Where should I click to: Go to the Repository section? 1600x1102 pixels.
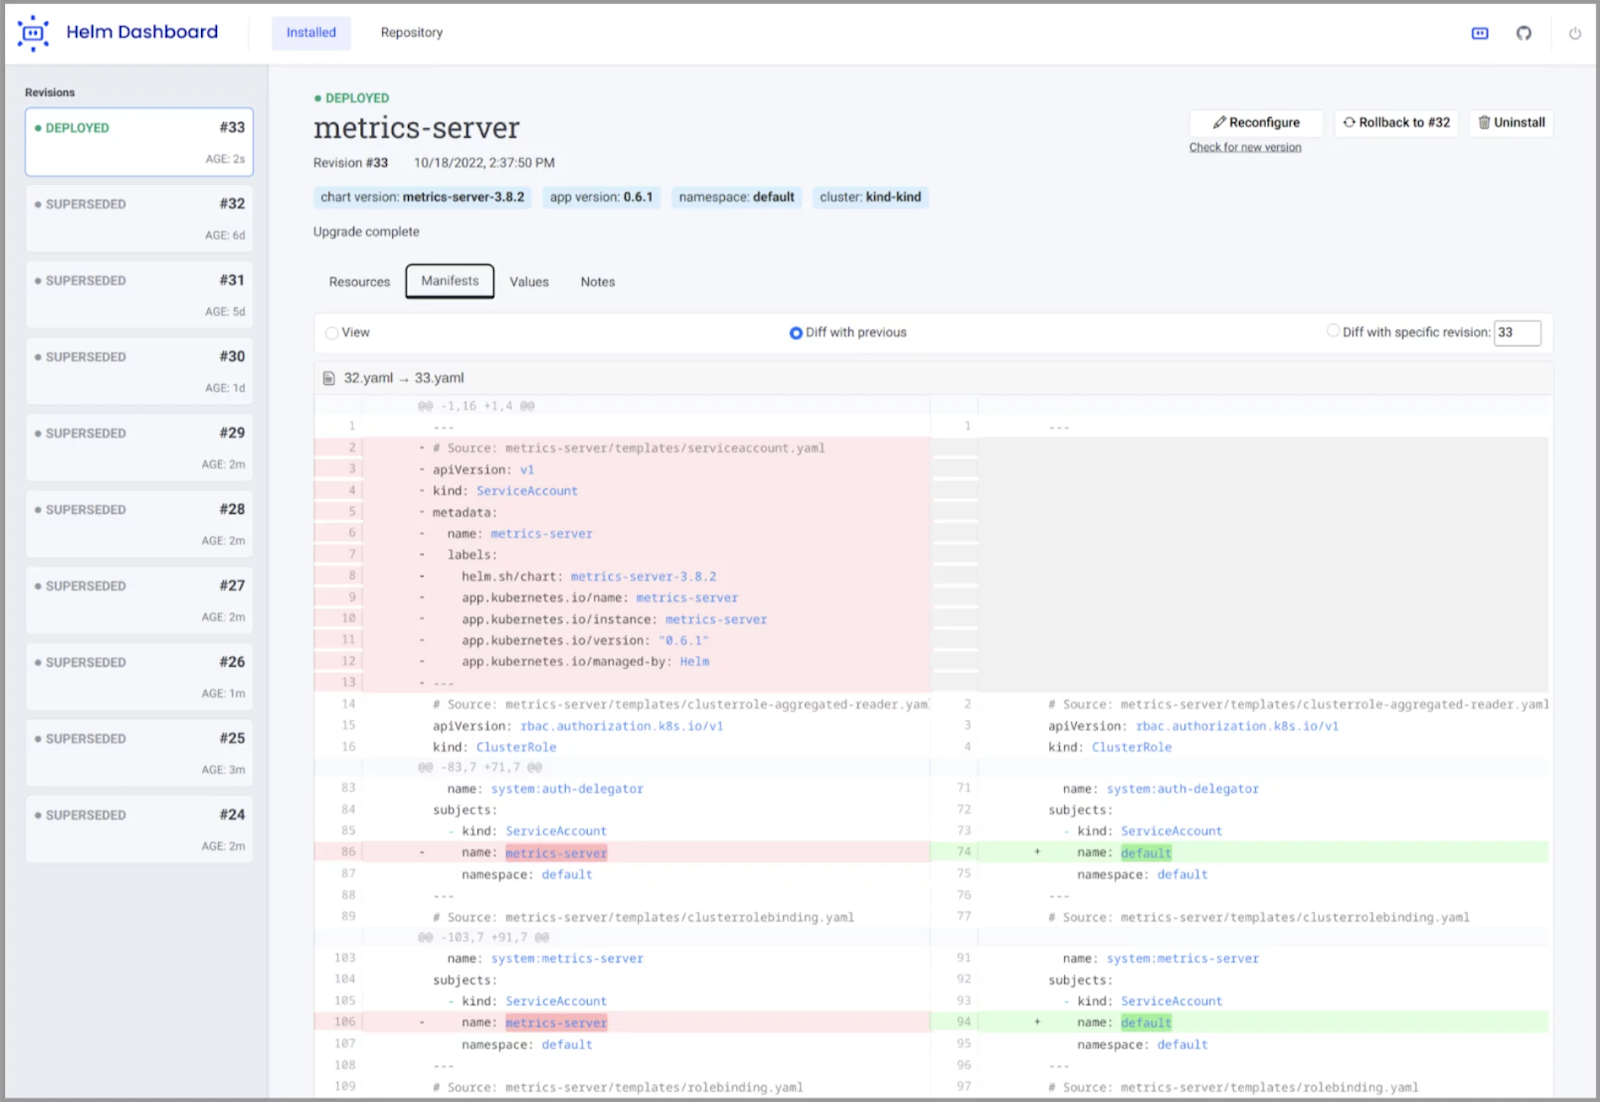pyautogui.click(x=411, y=33)
